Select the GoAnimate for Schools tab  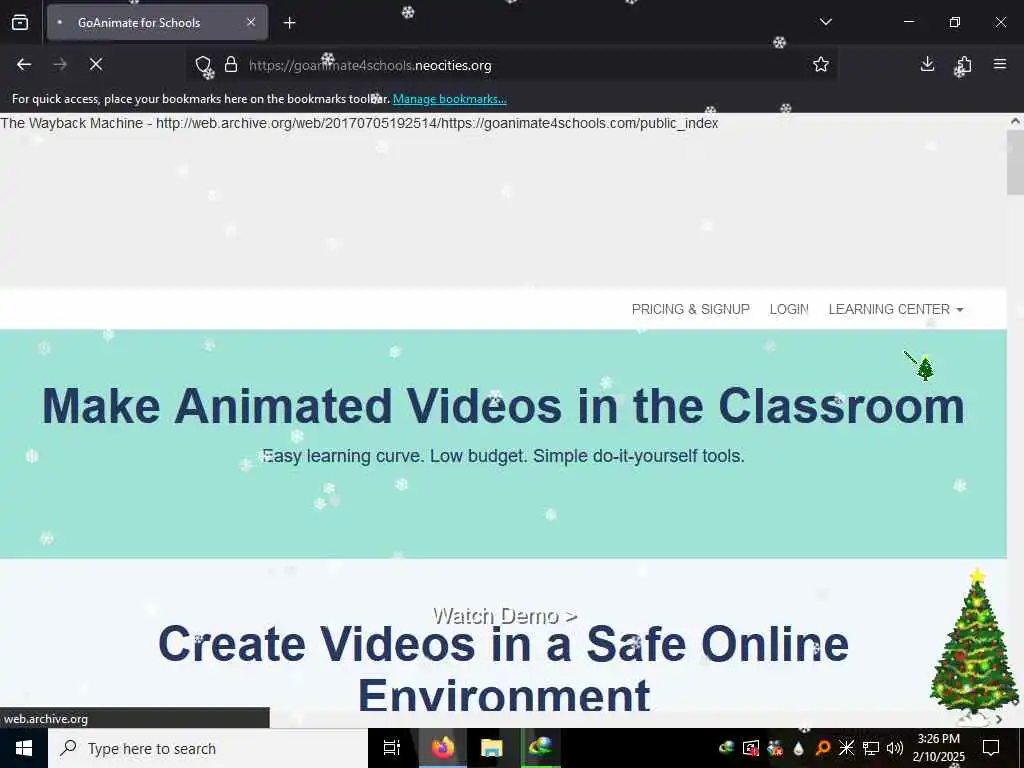[157, 22]
